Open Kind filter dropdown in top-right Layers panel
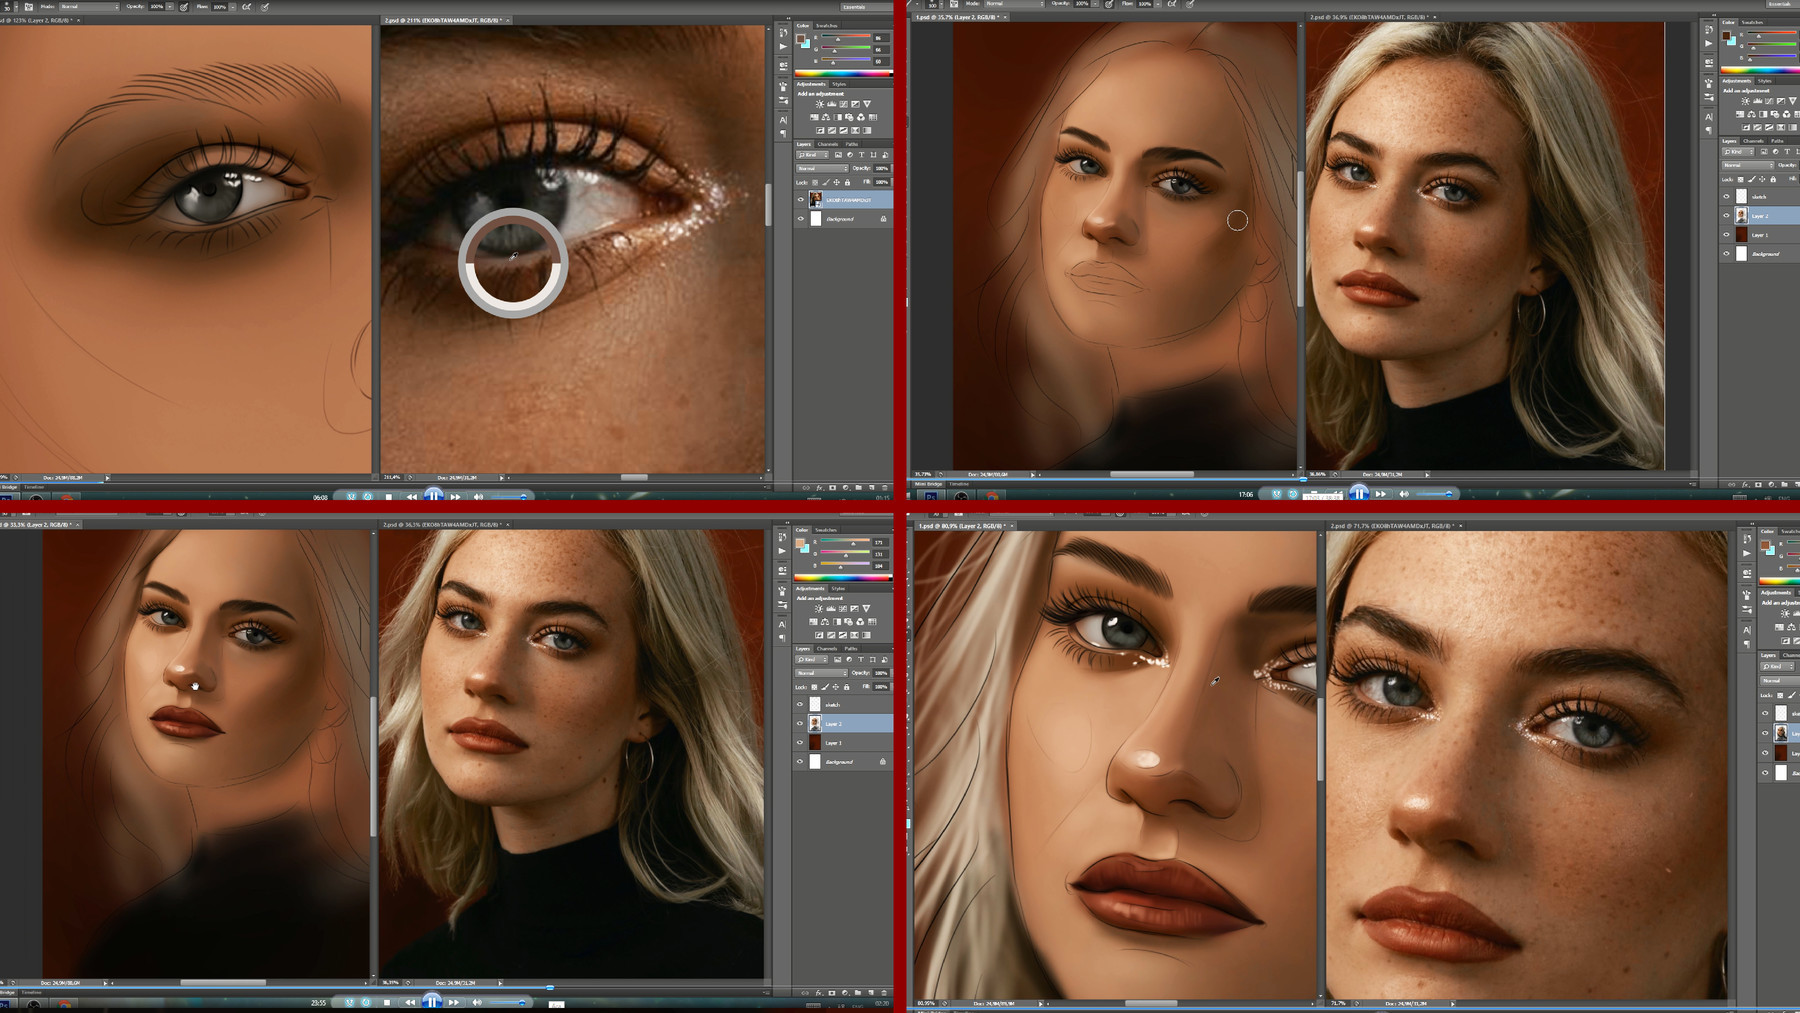This screenshot has width=1800, height=1013. (x=1738, y=151)
